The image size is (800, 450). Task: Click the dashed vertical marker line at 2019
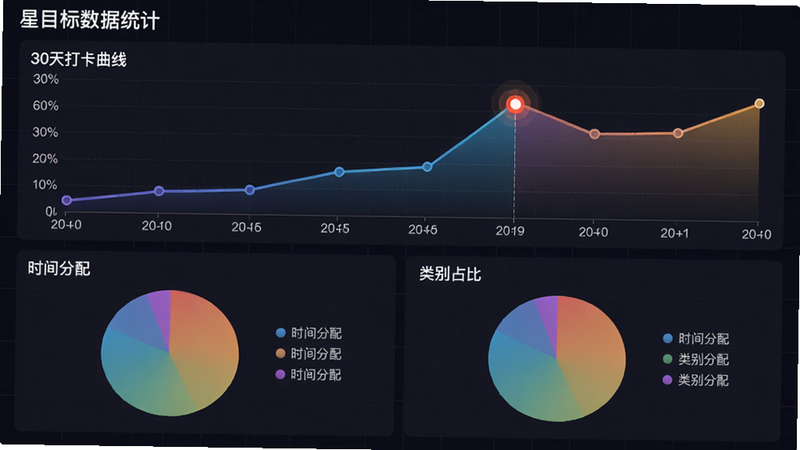point(514,167)
